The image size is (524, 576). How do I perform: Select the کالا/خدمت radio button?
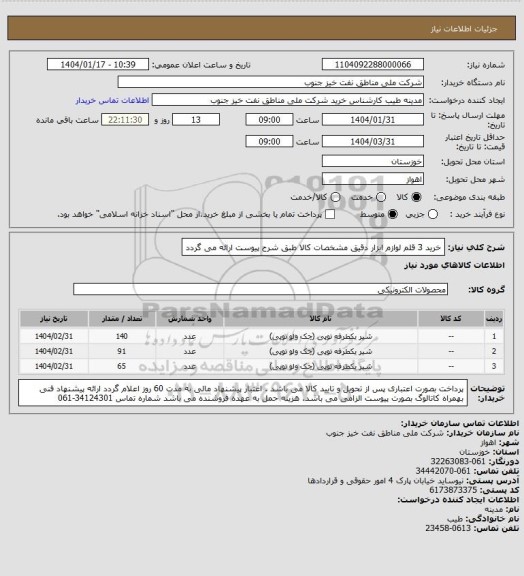pyautogui.click(x=335, y=197)
